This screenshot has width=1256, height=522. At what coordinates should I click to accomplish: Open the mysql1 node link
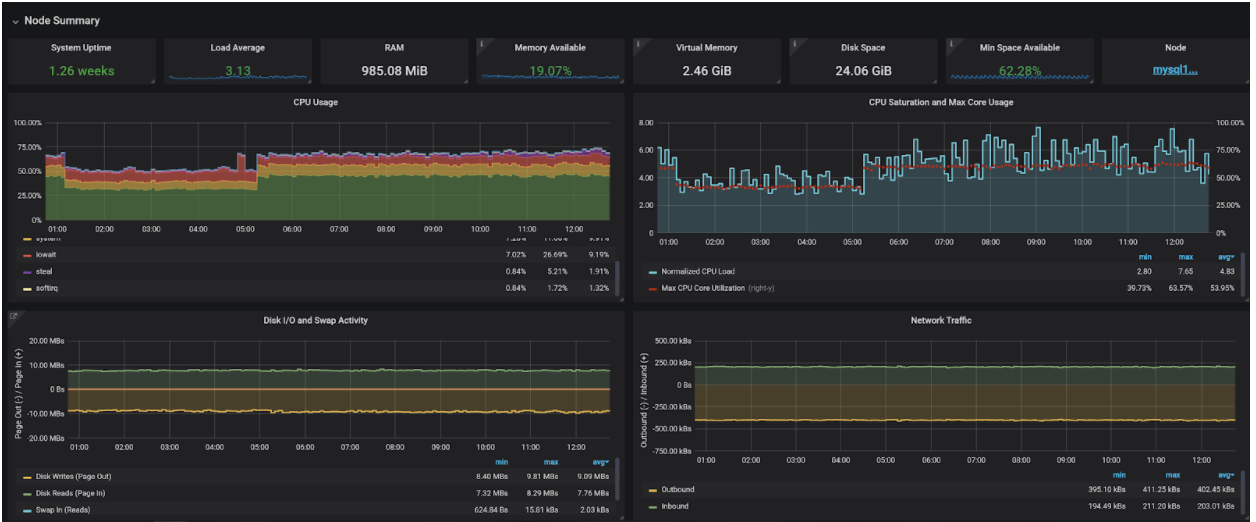[x=1175, y=71]
